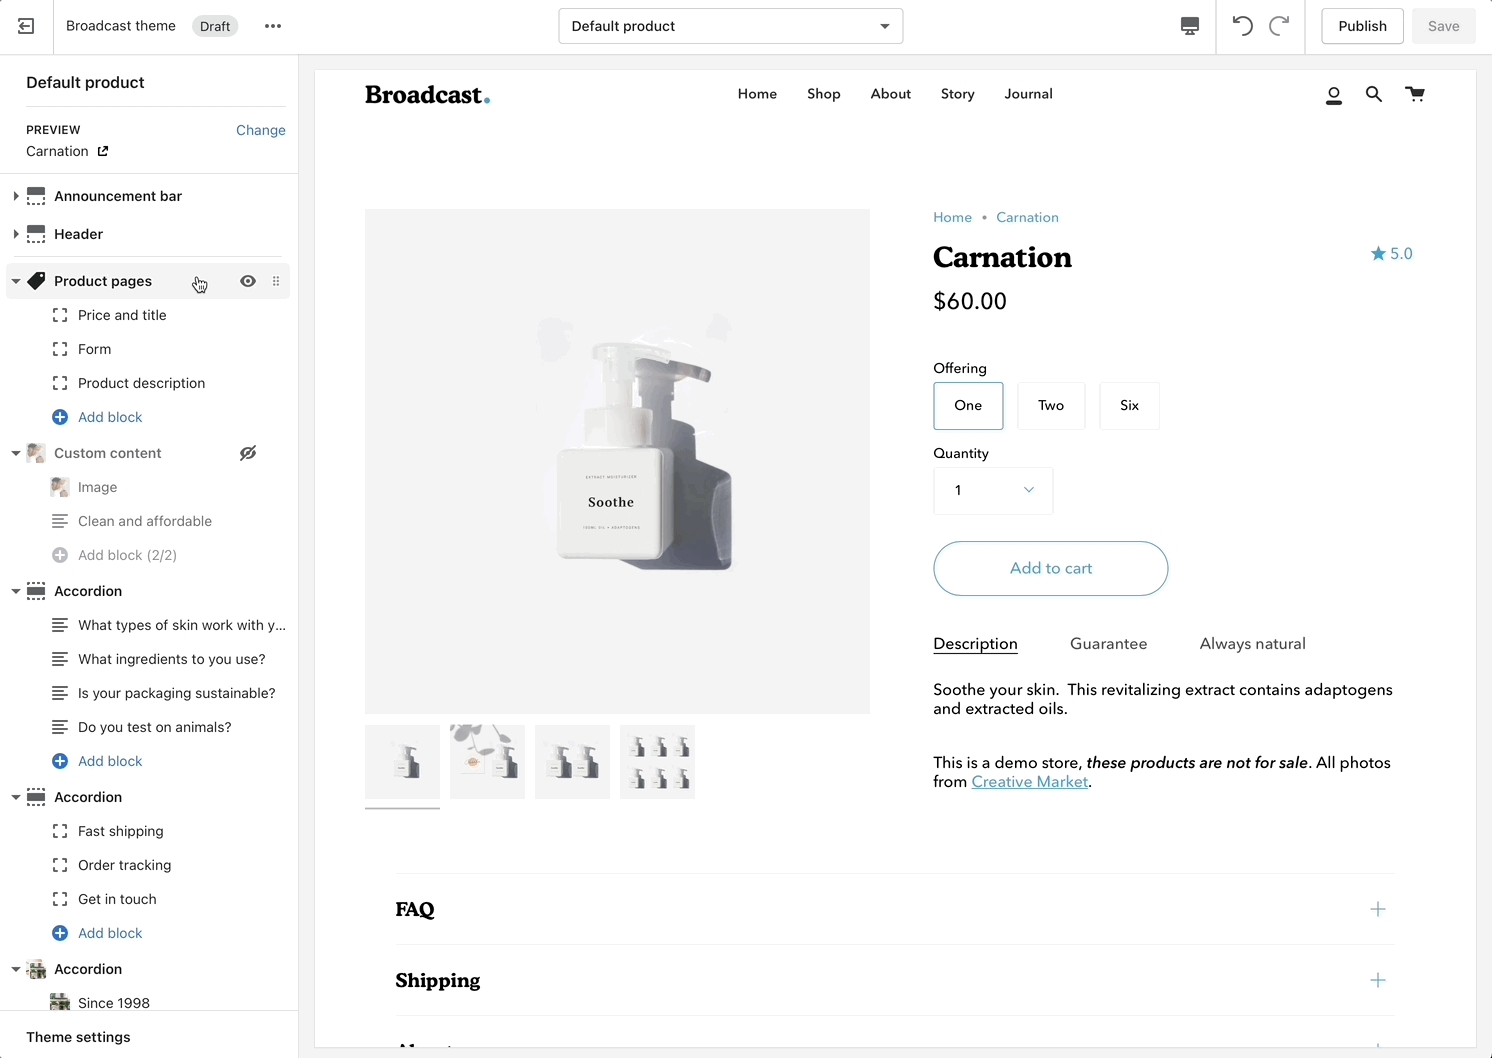Open the three-dot more actions menu

pos(273,26)
